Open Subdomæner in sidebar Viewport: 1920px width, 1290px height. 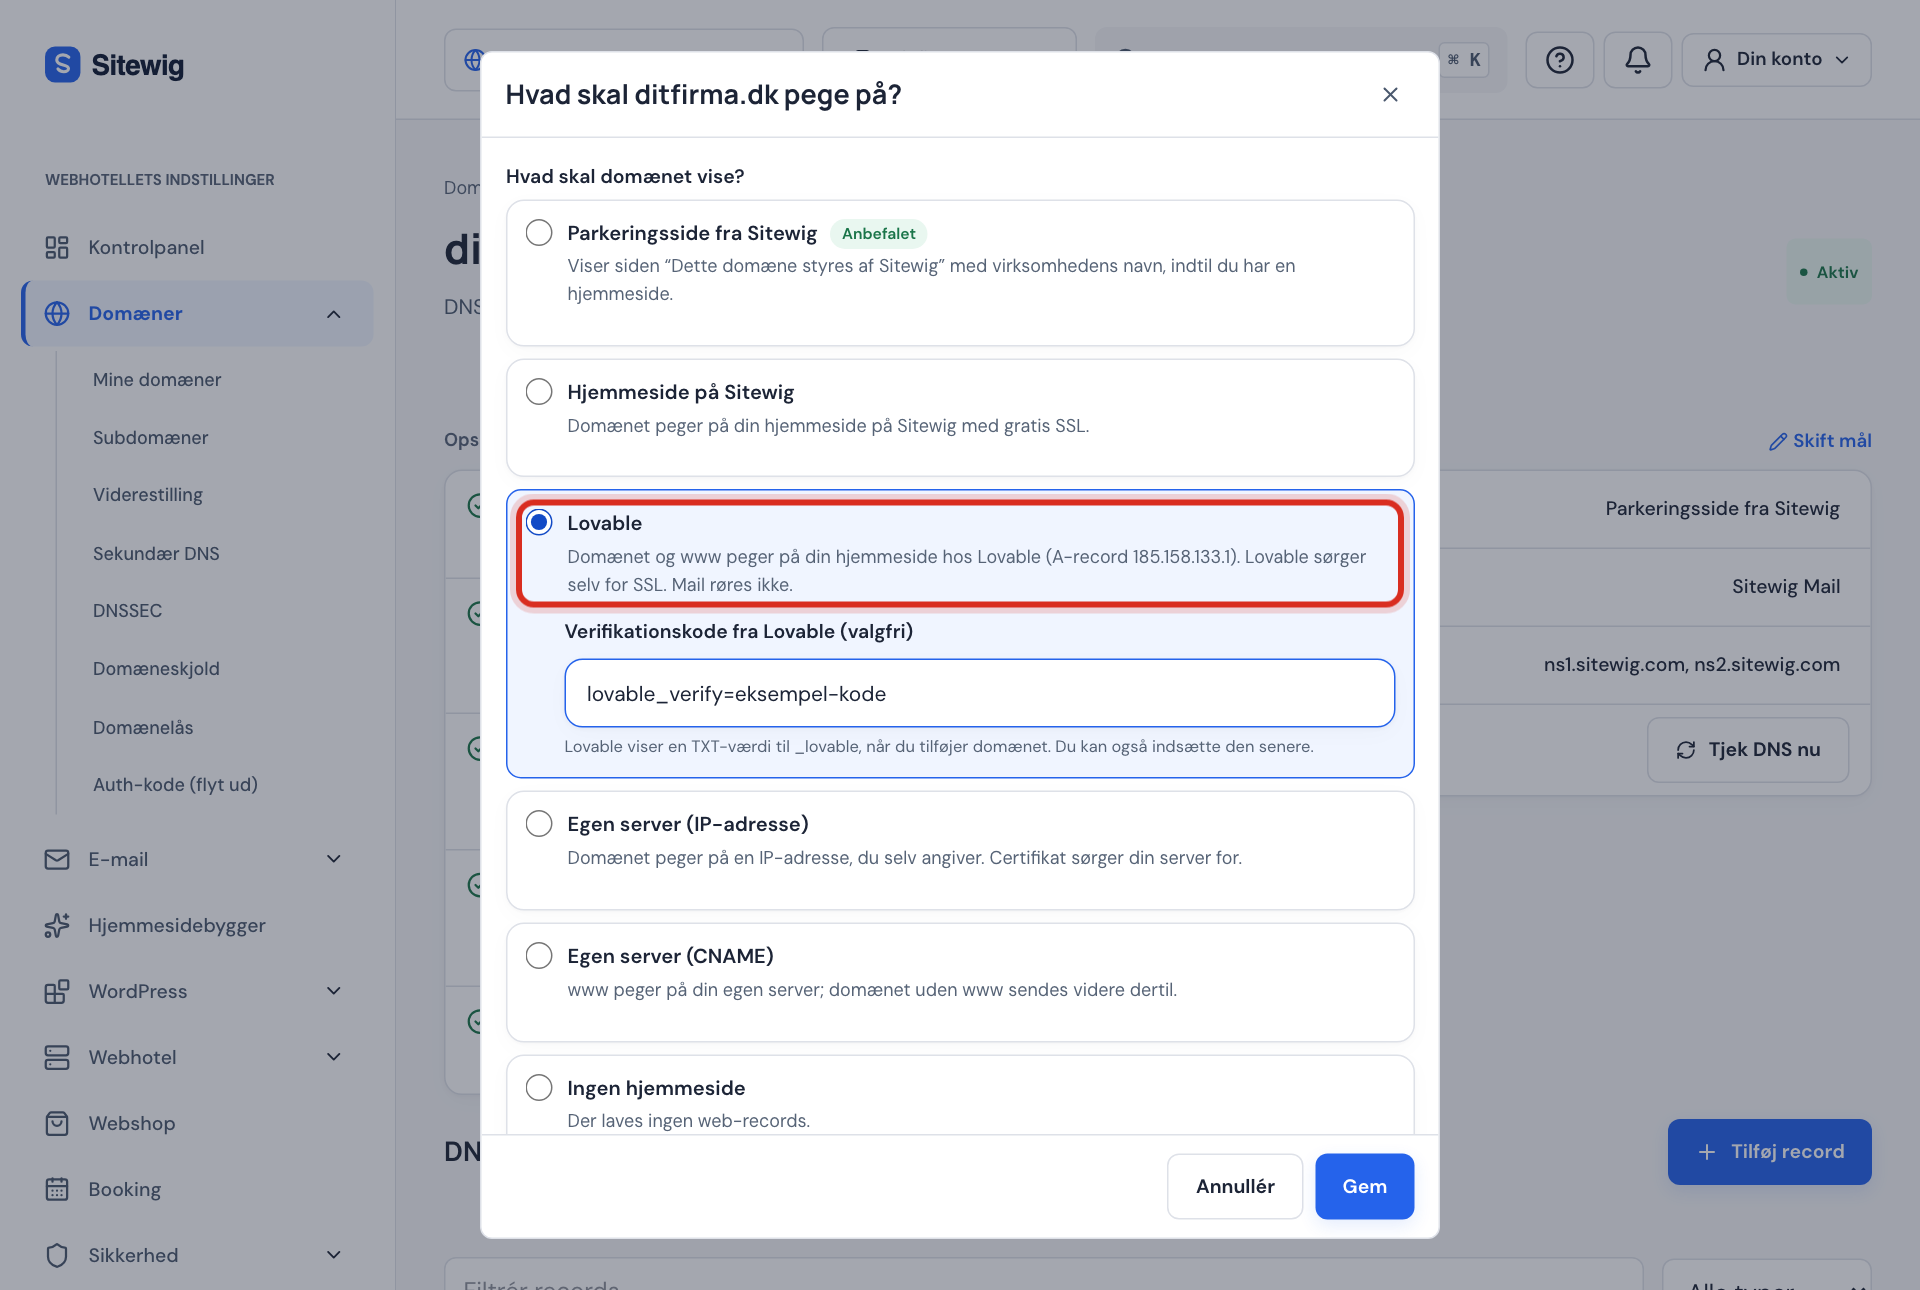click(x=150, y=438)
